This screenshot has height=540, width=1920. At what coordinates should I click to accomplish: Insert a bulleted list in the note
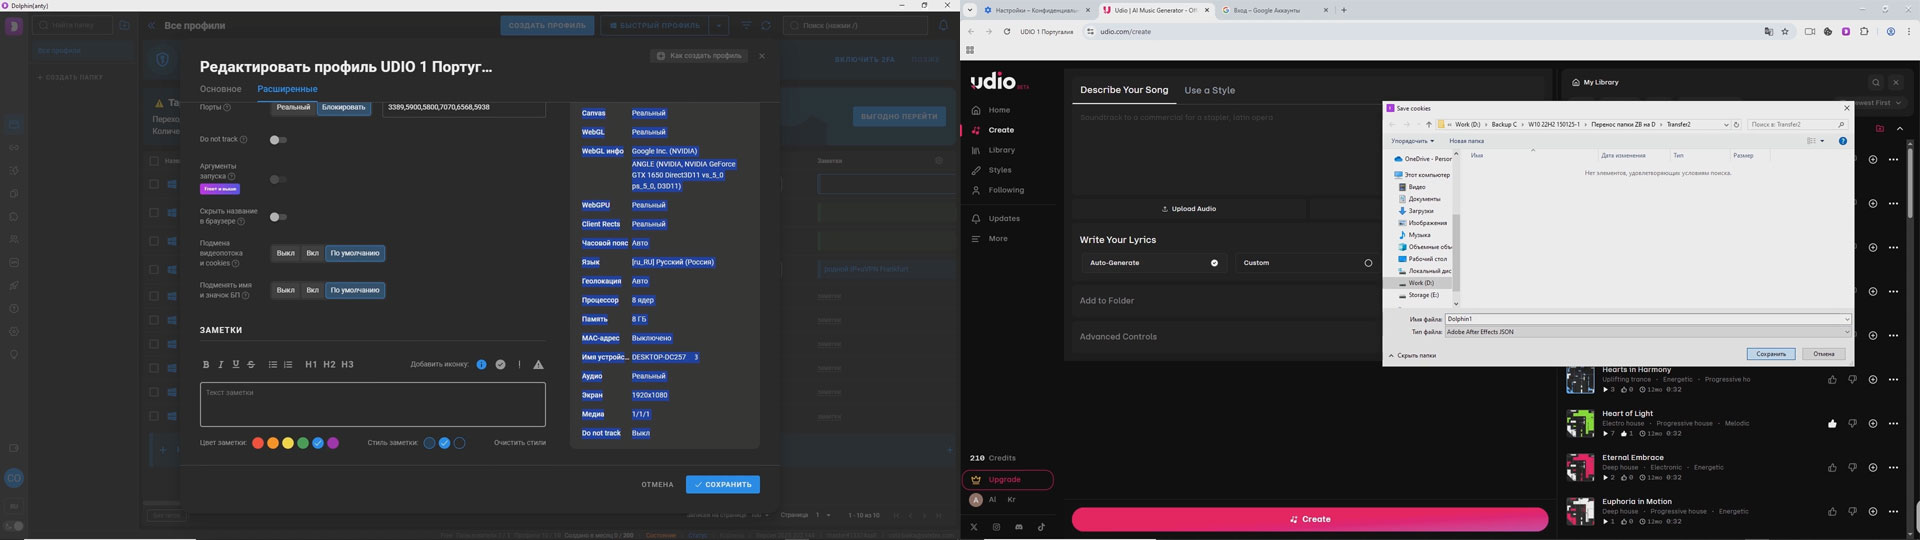pyautogui.click(x=272, y=364)
